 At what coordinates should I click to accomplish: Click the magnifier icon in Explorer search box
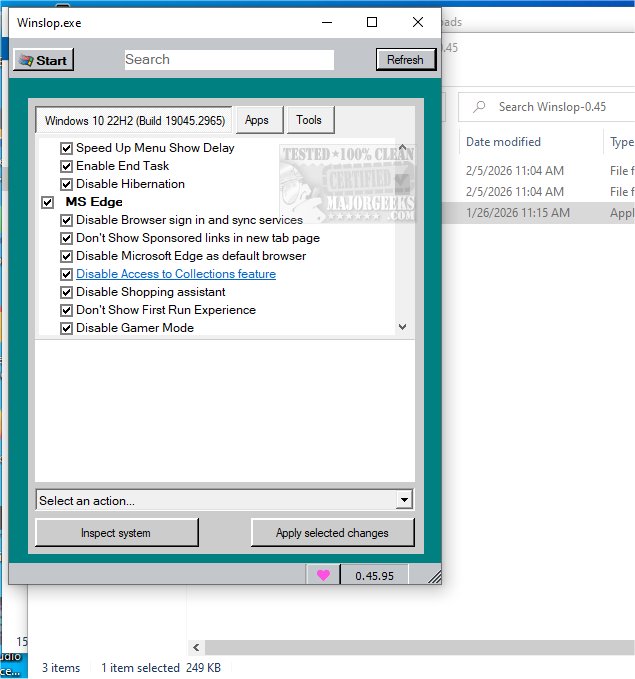479,107
